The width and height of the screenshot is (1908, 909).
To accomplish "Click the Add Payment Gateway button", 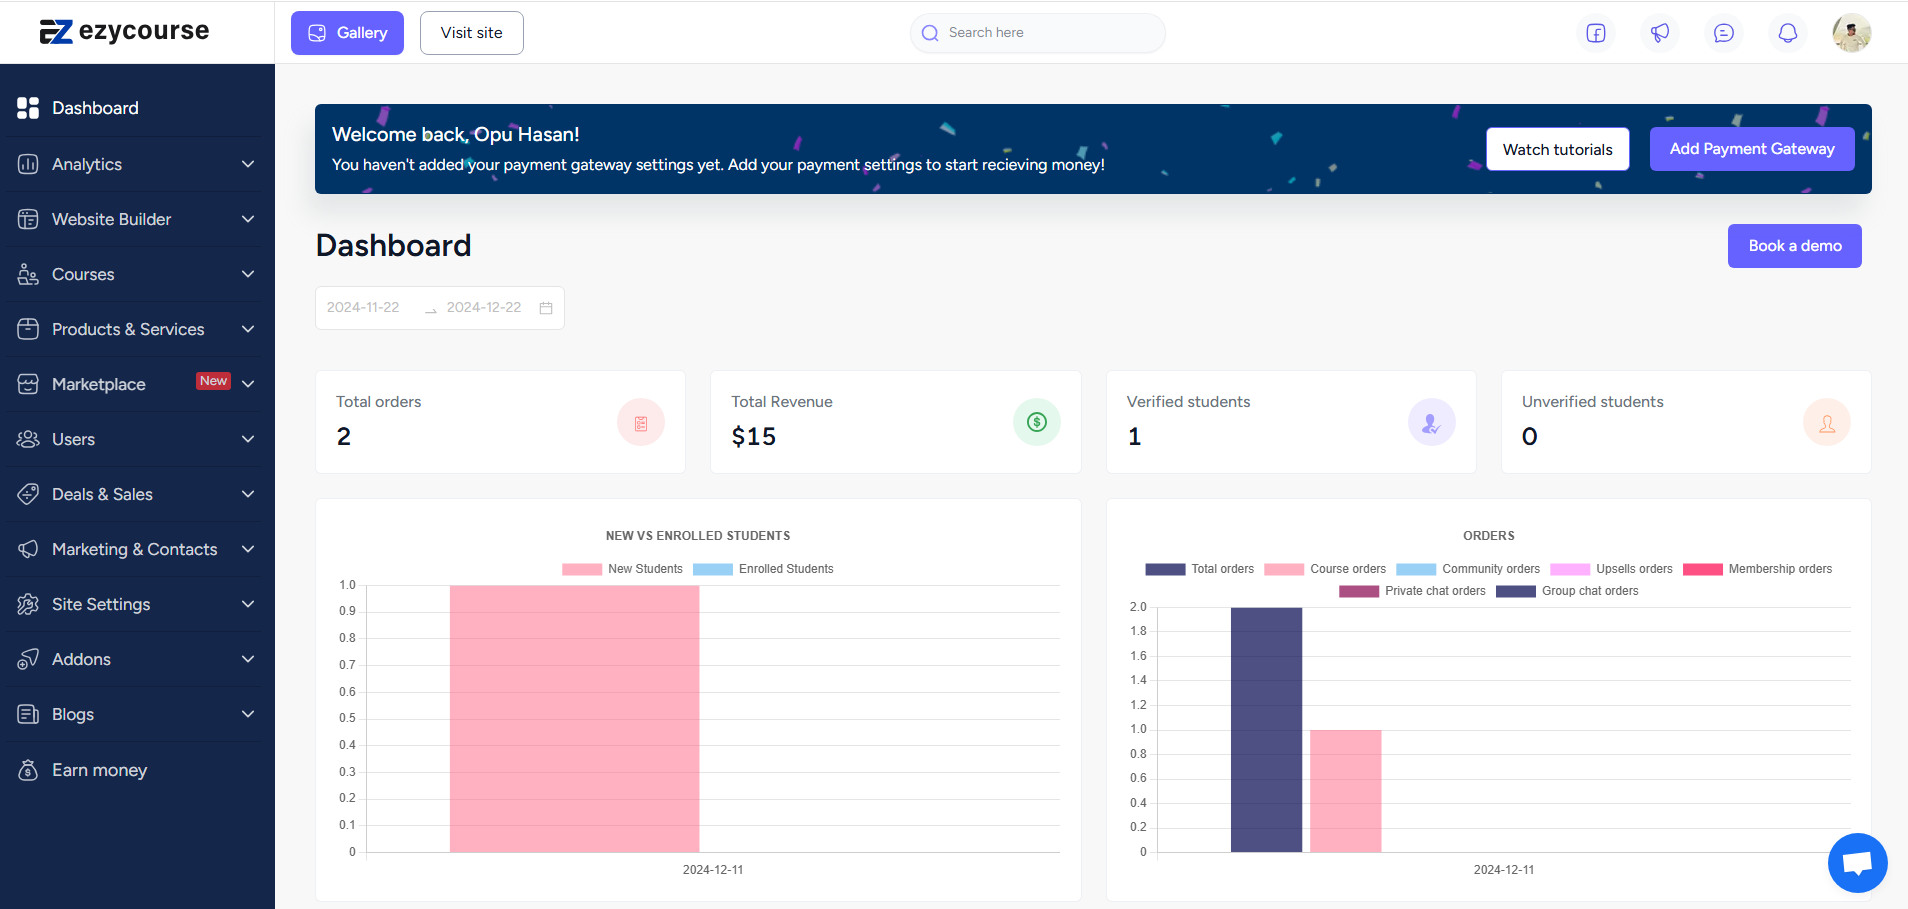I will [1752, 149].
